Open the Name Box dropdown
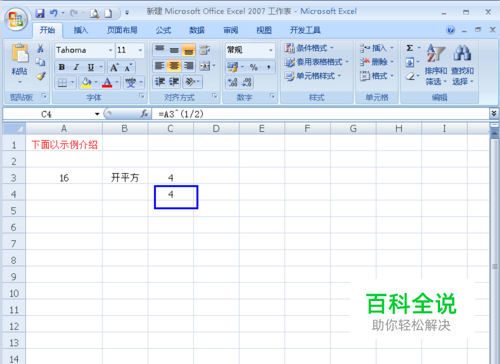 point(97,114)
